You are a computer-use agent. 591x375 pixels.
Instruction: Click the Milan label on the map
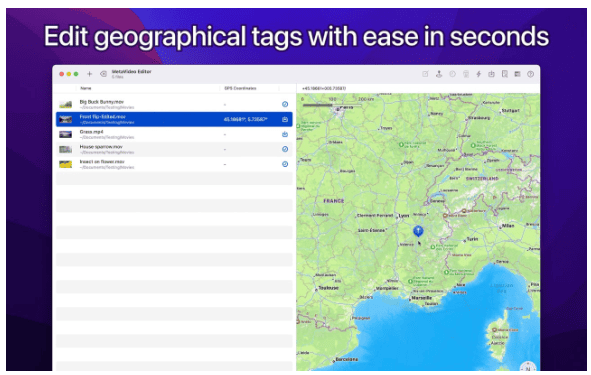[x=508, y=226]
